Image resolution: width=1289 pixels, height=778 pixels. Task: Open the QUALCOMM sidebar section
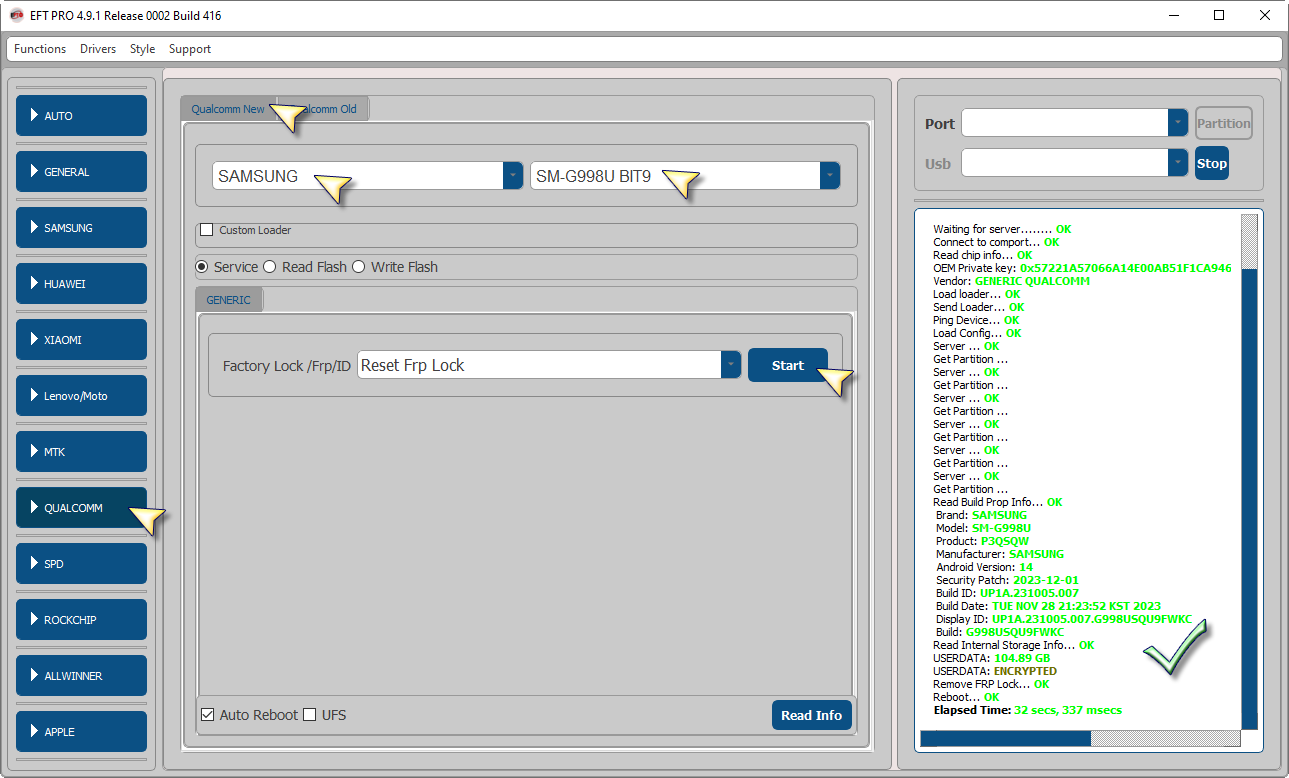pyautogui.click(x=81, y=508)
